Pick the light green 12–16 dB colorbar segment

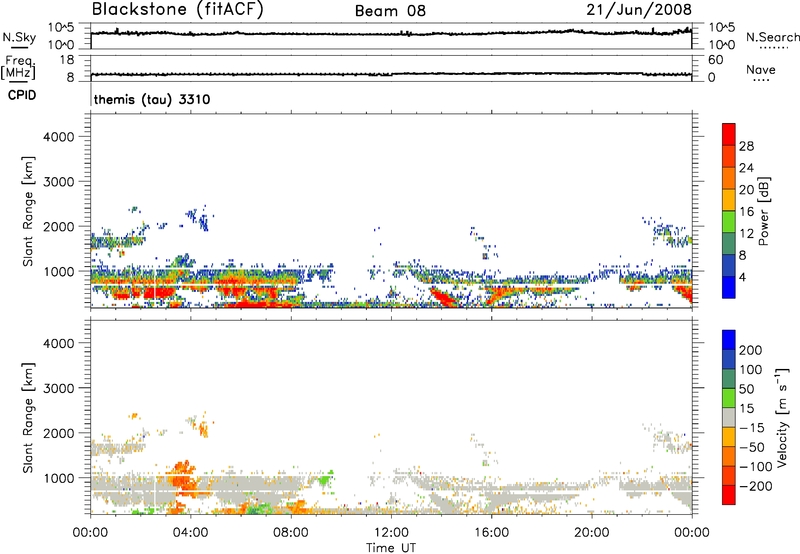coord(729,222)
